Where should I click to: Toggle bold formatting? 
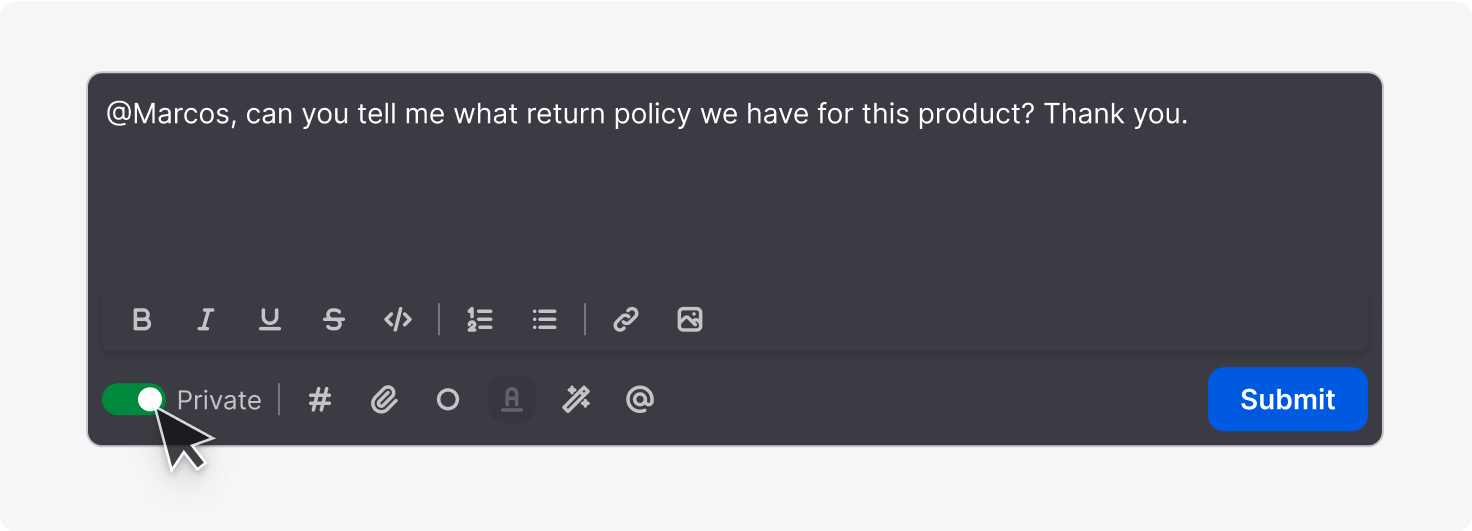142,320
